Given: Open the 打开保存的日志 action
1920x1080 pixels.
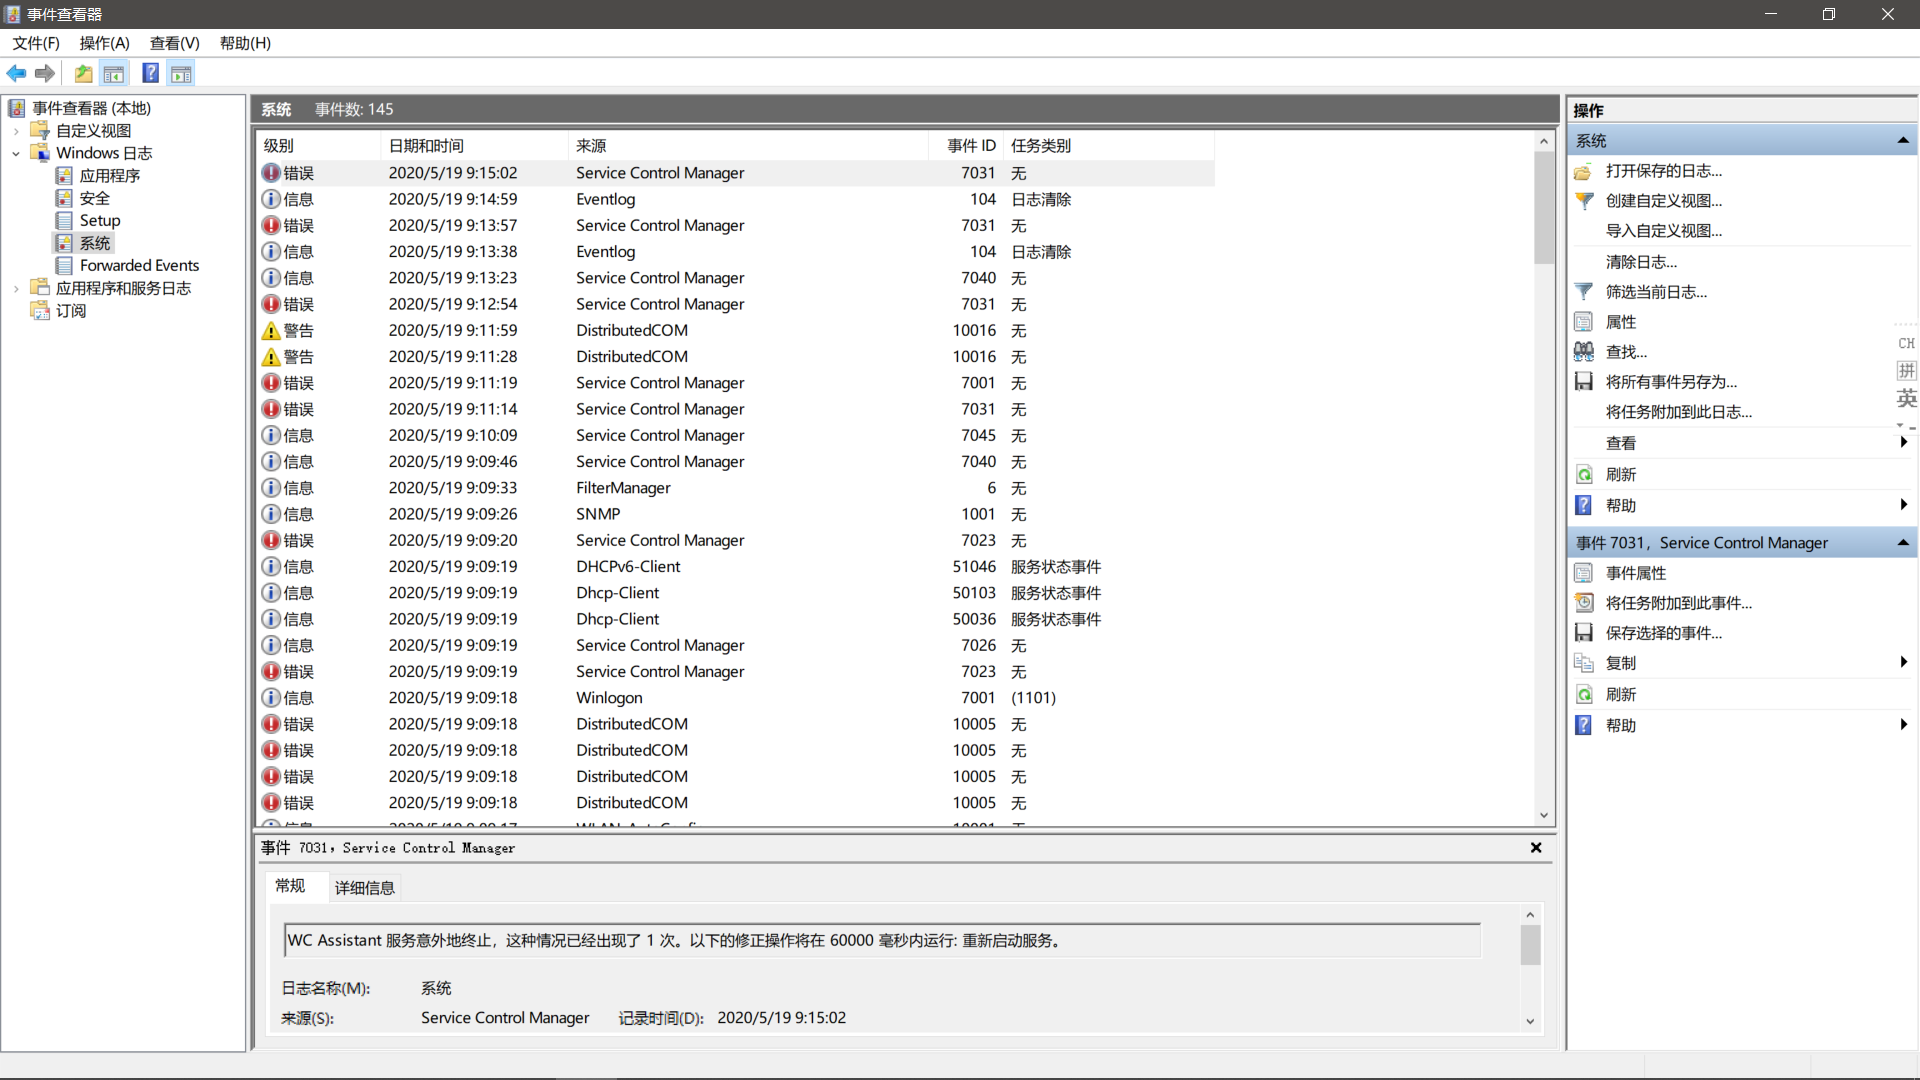Looking at the screenshot, I should (1663, 171).
